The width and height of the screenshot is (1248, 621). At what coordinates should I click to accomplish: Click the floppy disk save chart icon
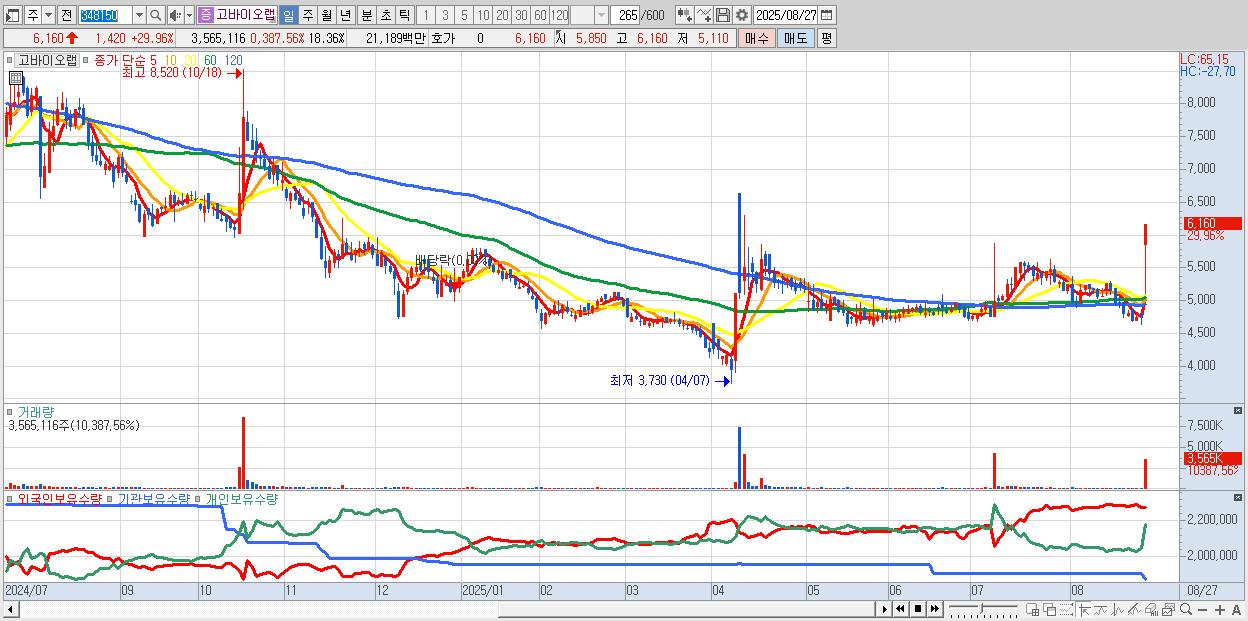(x=723, y=15)
